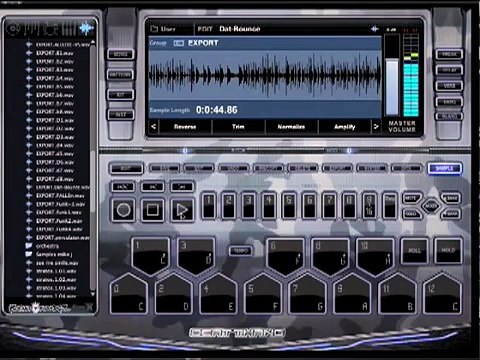Click the waveform display of EXPORT sample
Screen dimensions: 480x360
tap(265, 74)
